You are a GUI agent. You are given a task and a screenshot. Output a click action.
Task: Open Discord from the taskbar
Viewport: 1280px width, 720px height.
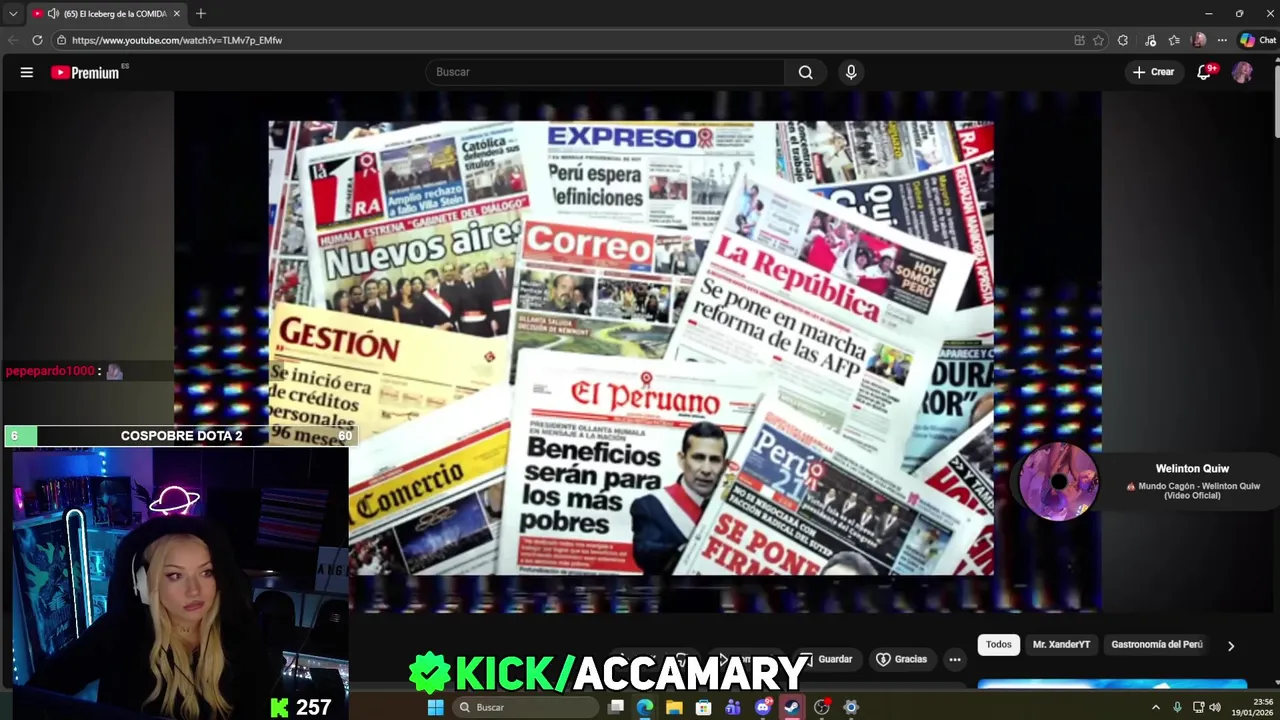(x=763, y=707)
